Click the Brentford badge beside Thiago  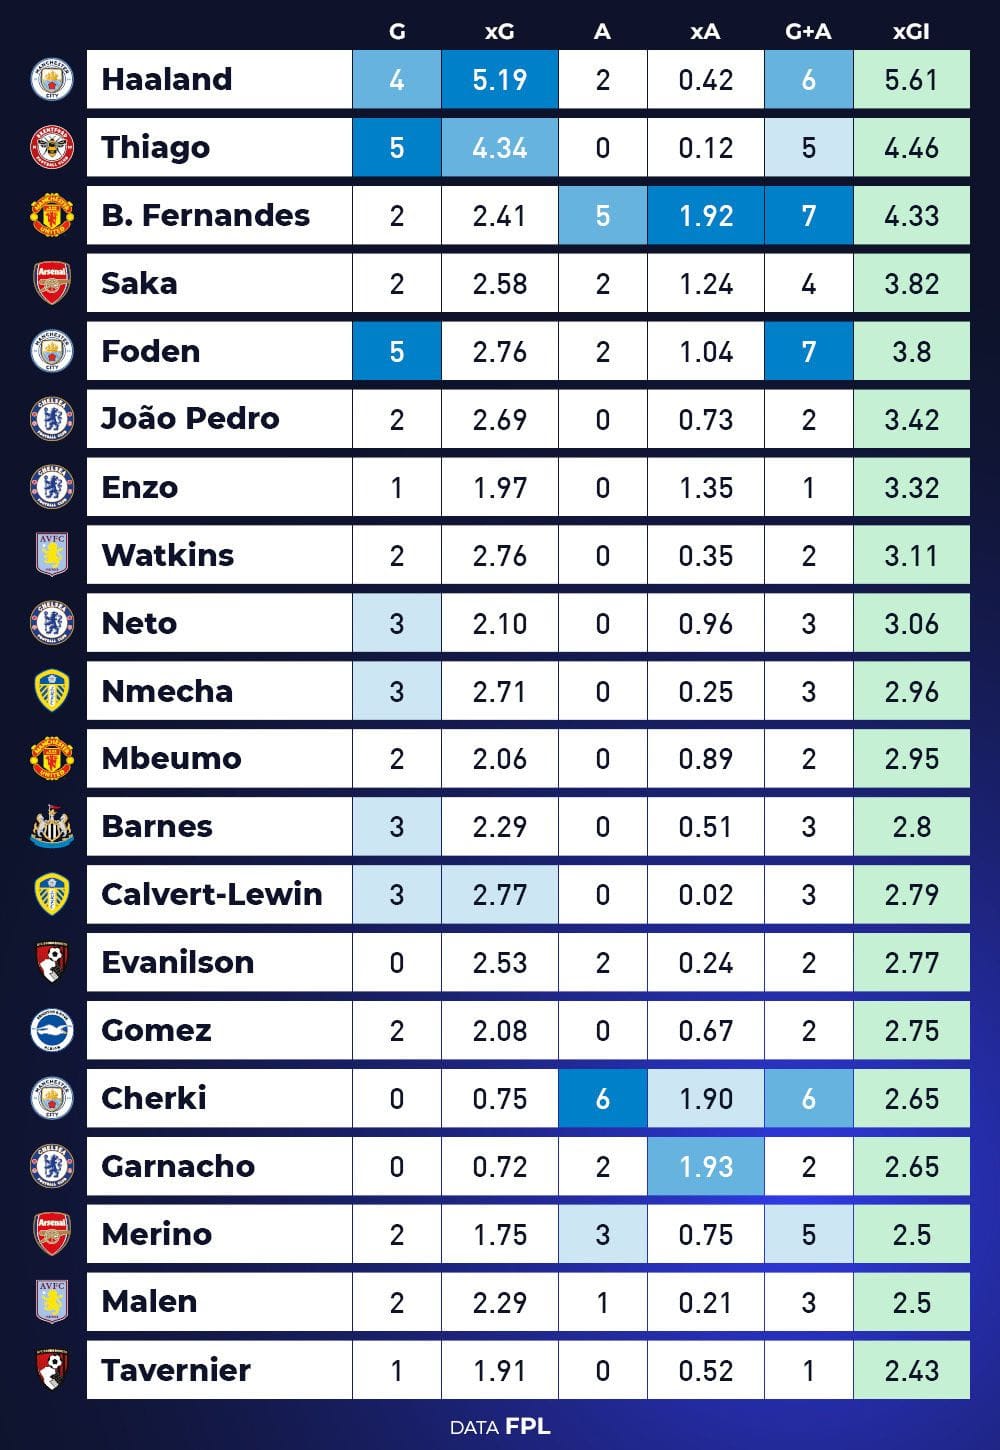click(52, 148)
